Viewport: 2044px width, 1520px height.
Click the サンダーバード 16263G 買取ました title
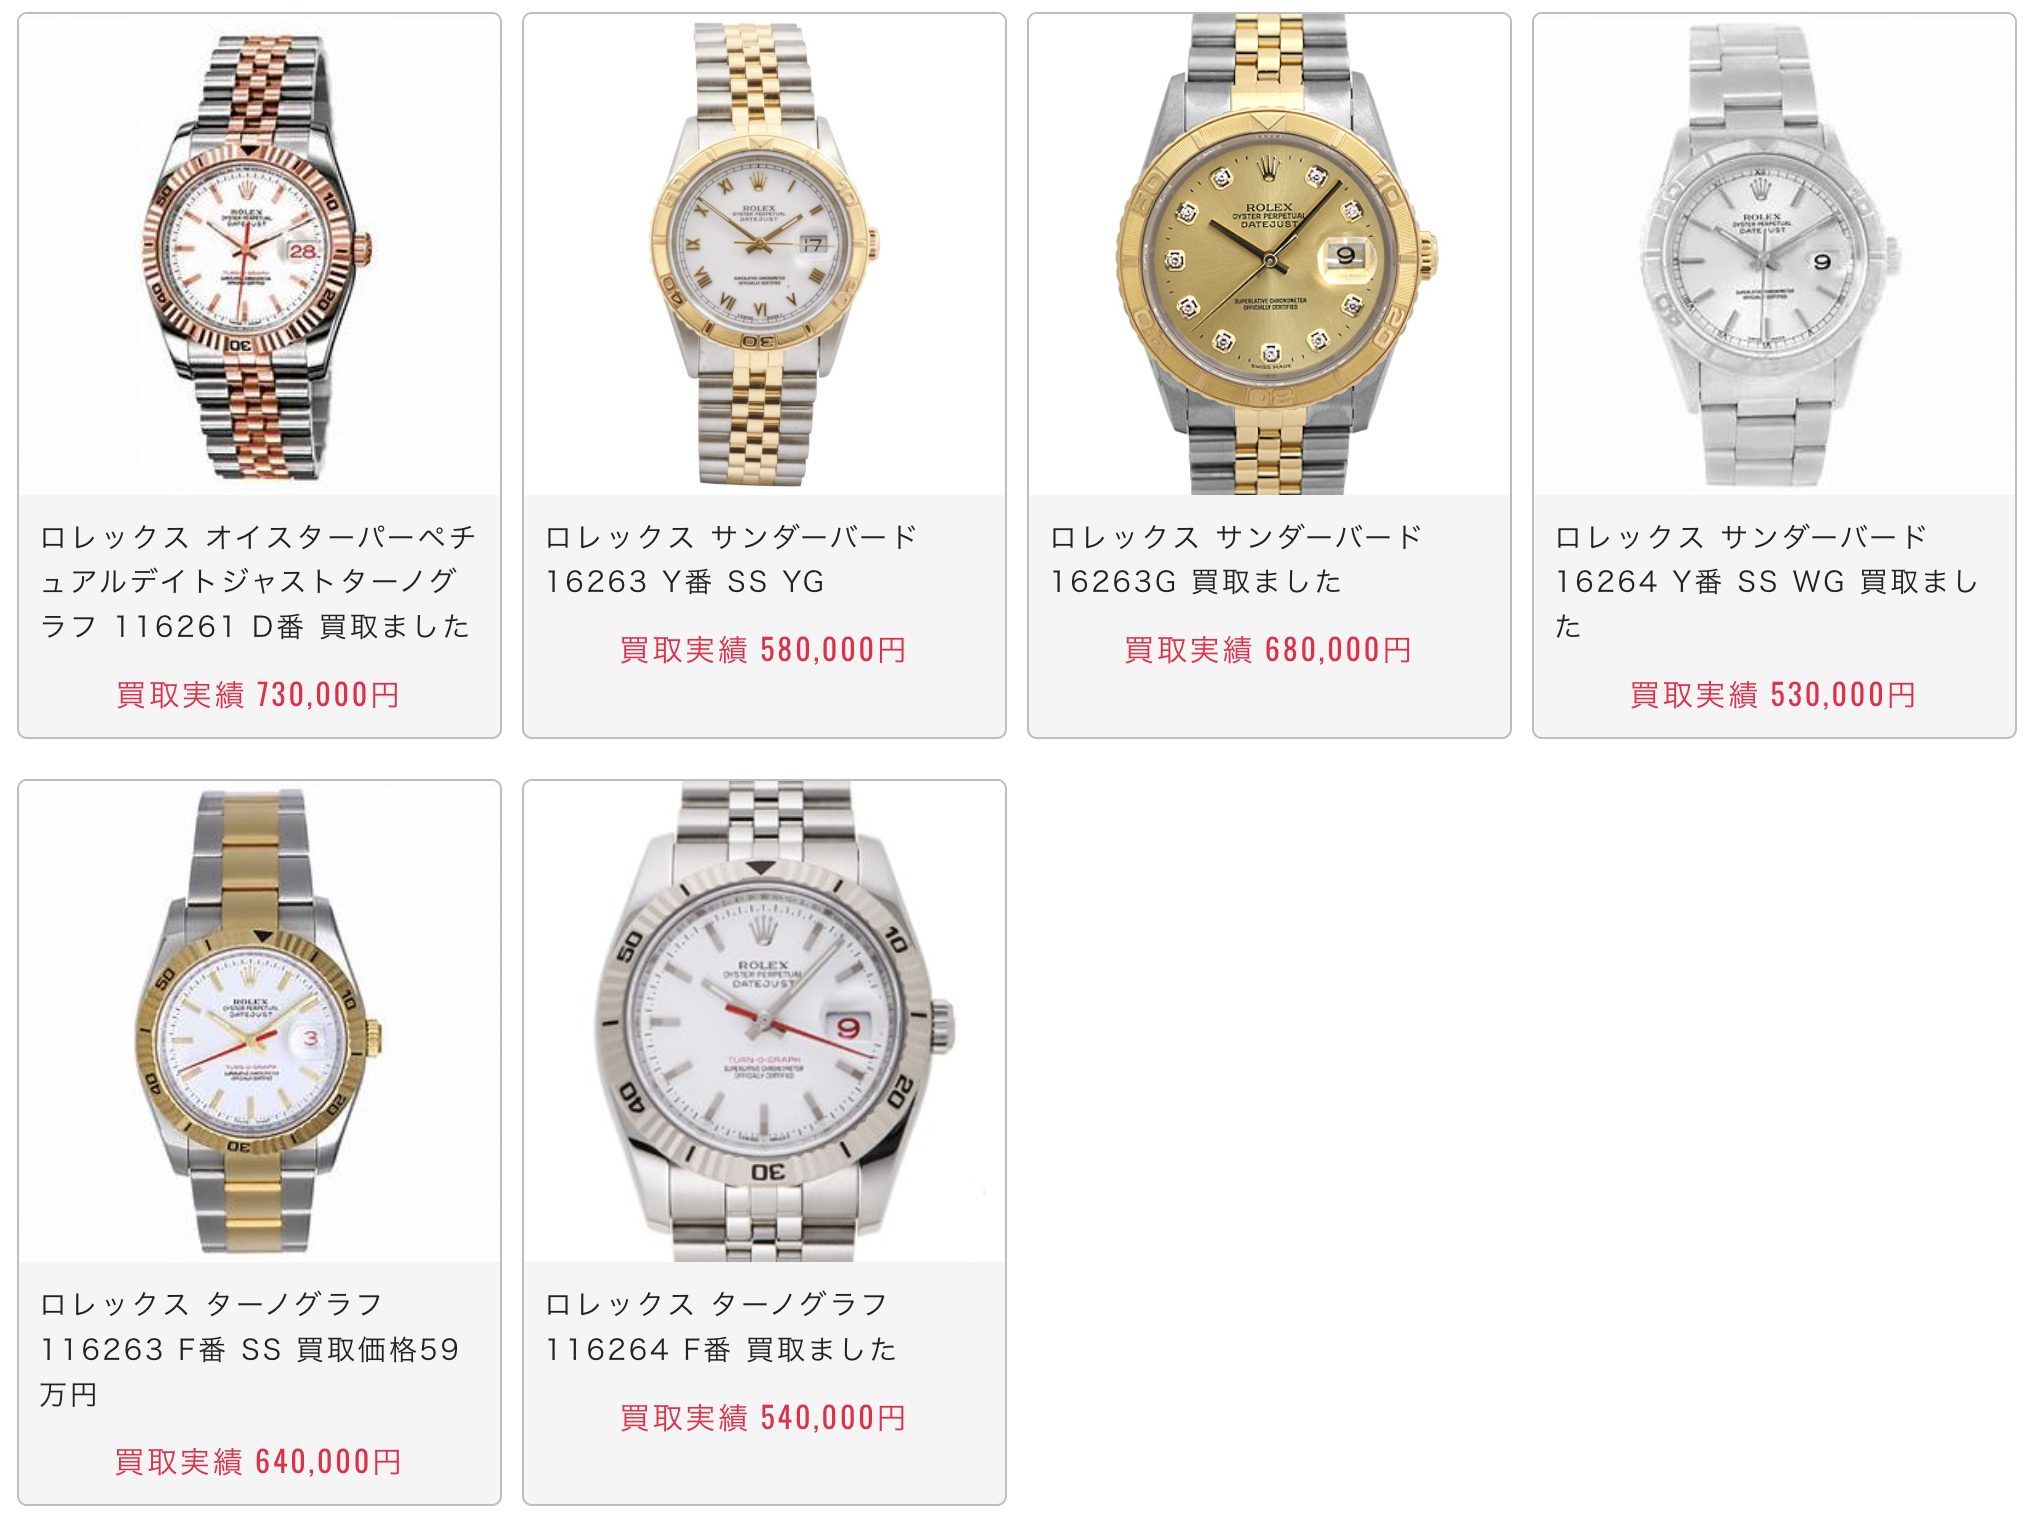click(x=1236, y=559)
